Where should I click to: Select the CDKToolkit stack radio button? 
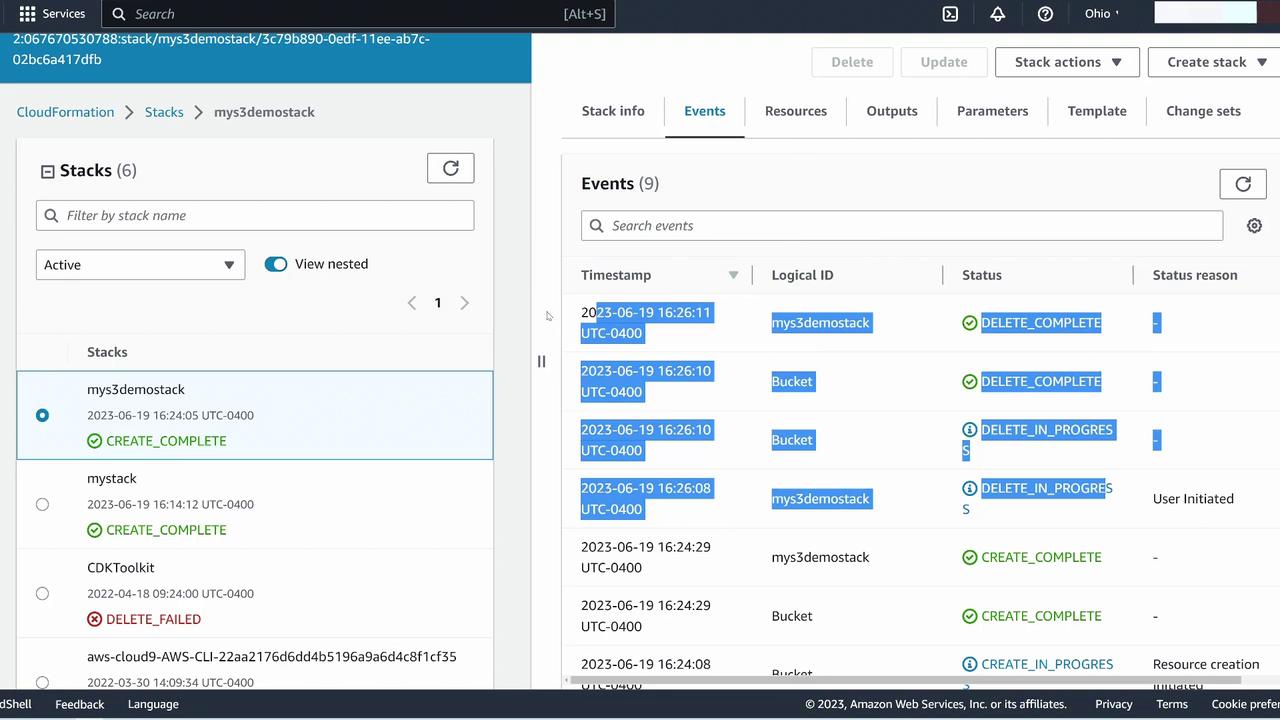coord(42,593)
